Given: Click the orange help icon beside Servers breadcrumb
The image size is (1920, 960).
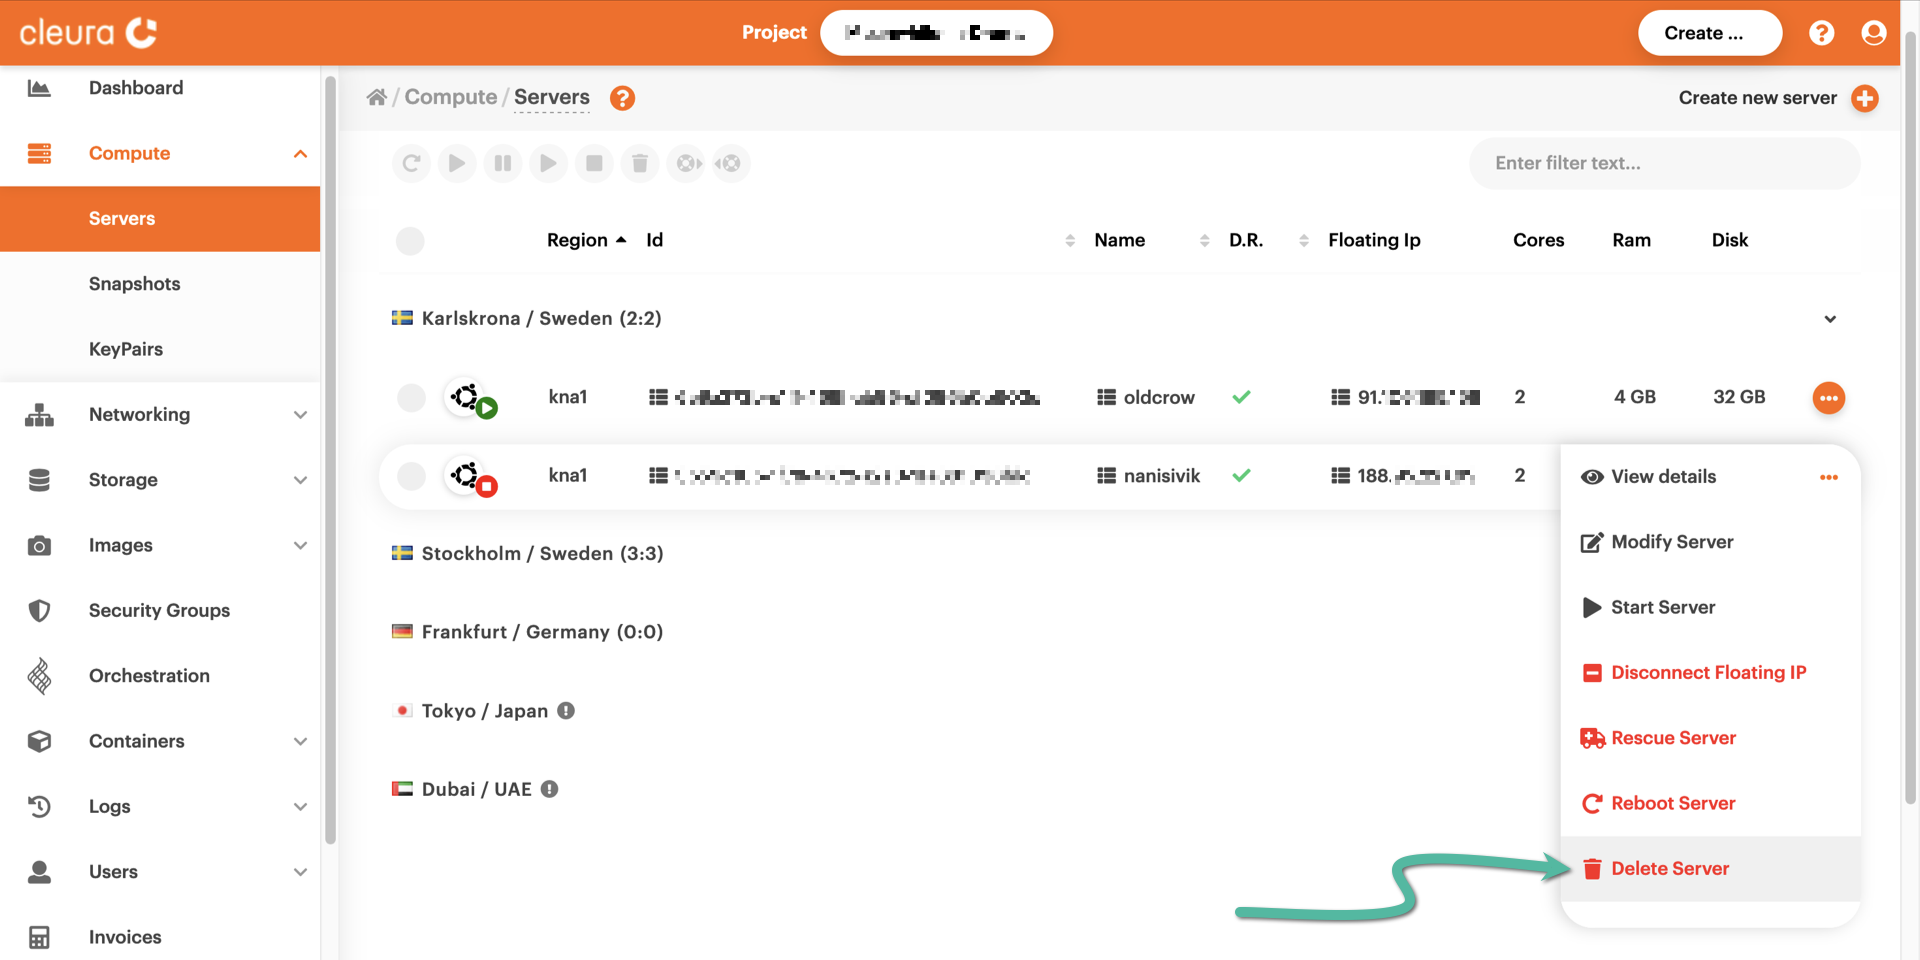Looking at the screenshot, I should (622, 98).
